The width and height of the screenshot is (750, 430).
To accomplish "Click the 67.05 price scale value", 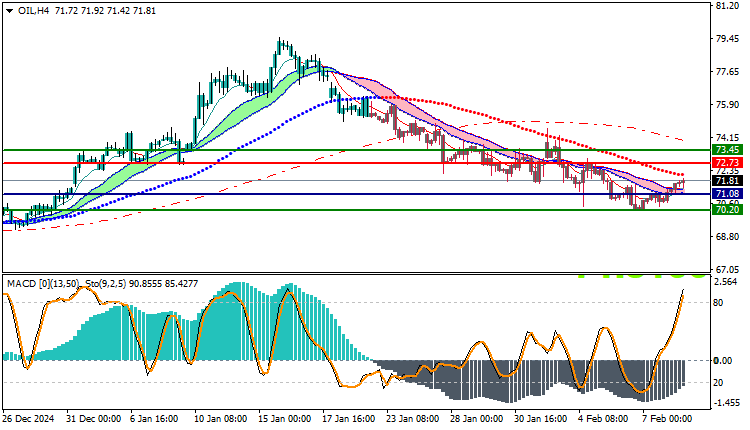I will [x=728, y=269].
